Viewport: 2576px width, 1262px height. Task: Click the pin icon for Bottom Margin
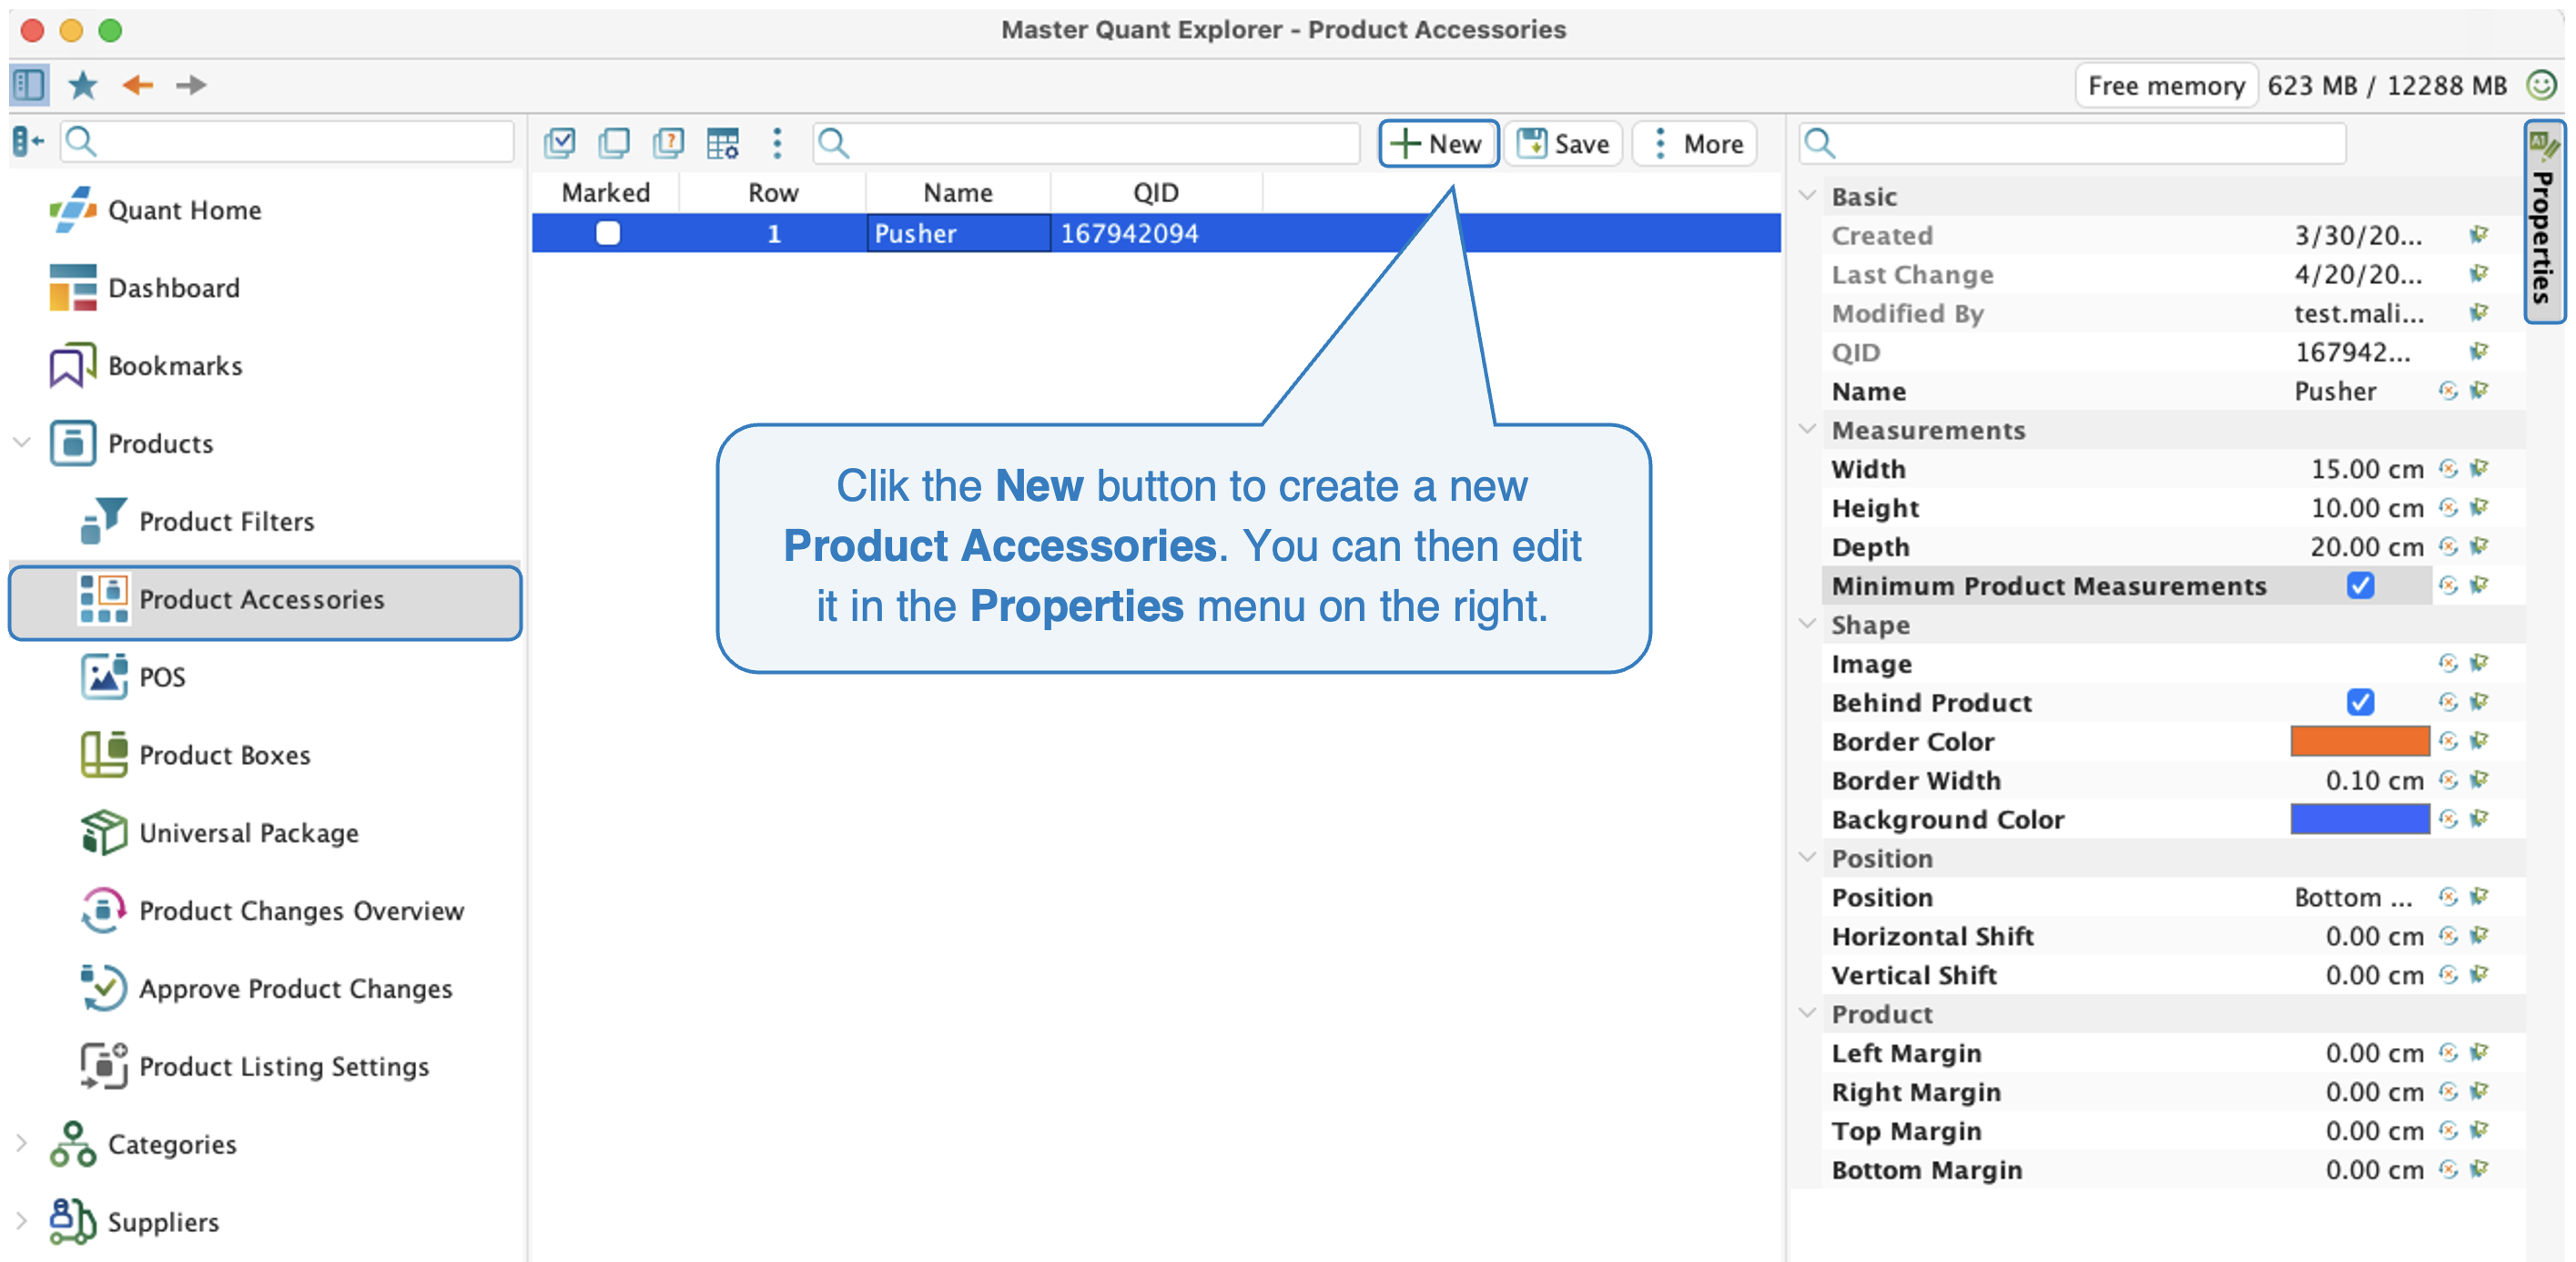2479,1169
